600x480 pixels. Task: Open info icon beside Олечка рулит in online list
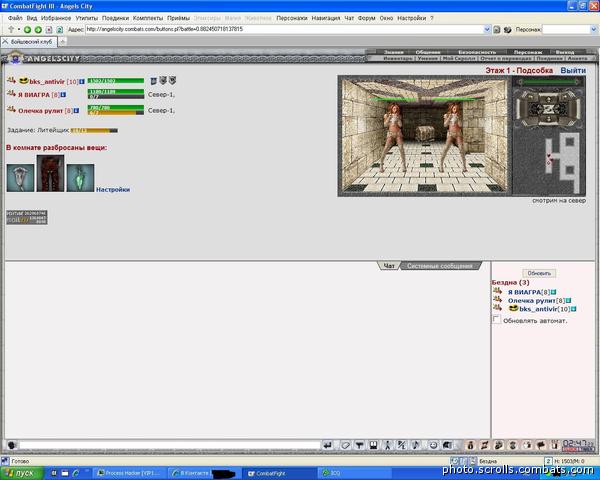click(568, 300)
